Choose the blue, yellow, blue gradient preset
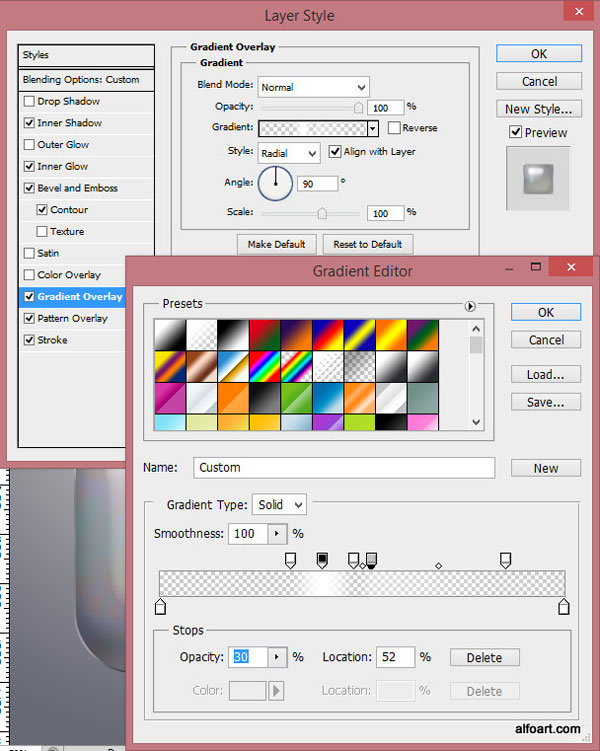The image size is (600, 751). click(x=359, y=335)
